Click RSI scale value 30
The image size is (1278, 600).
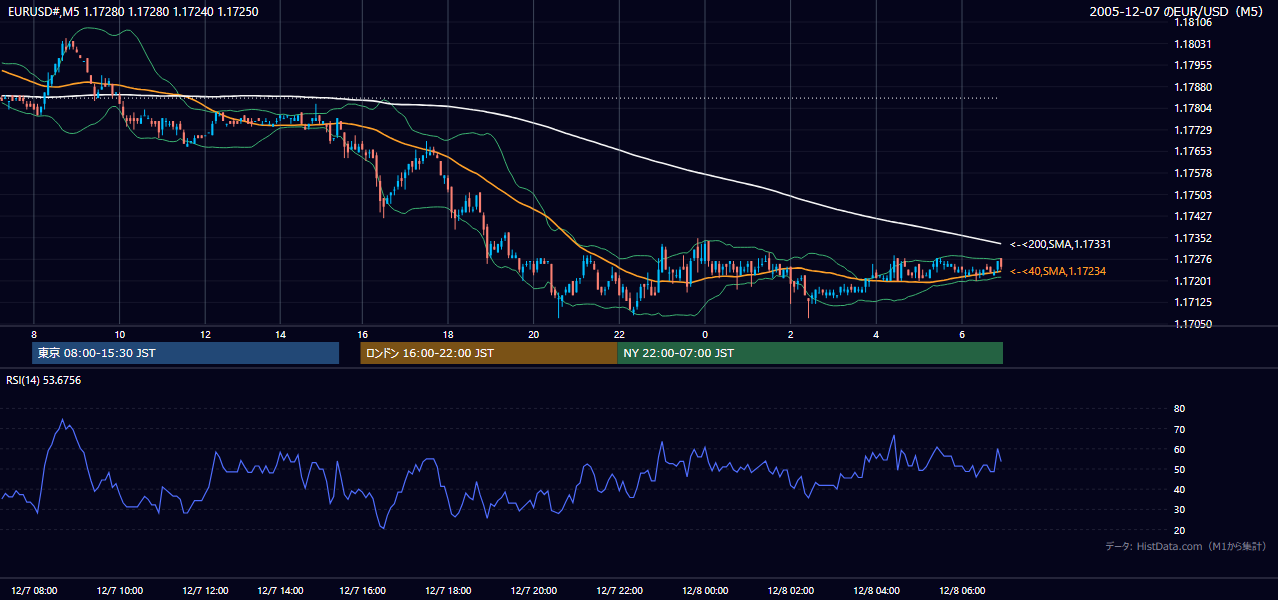(1179, 510)
